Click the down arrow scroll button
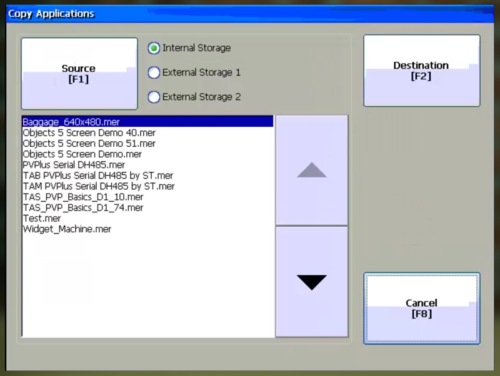The image size is (500, 376). [312, 282]
